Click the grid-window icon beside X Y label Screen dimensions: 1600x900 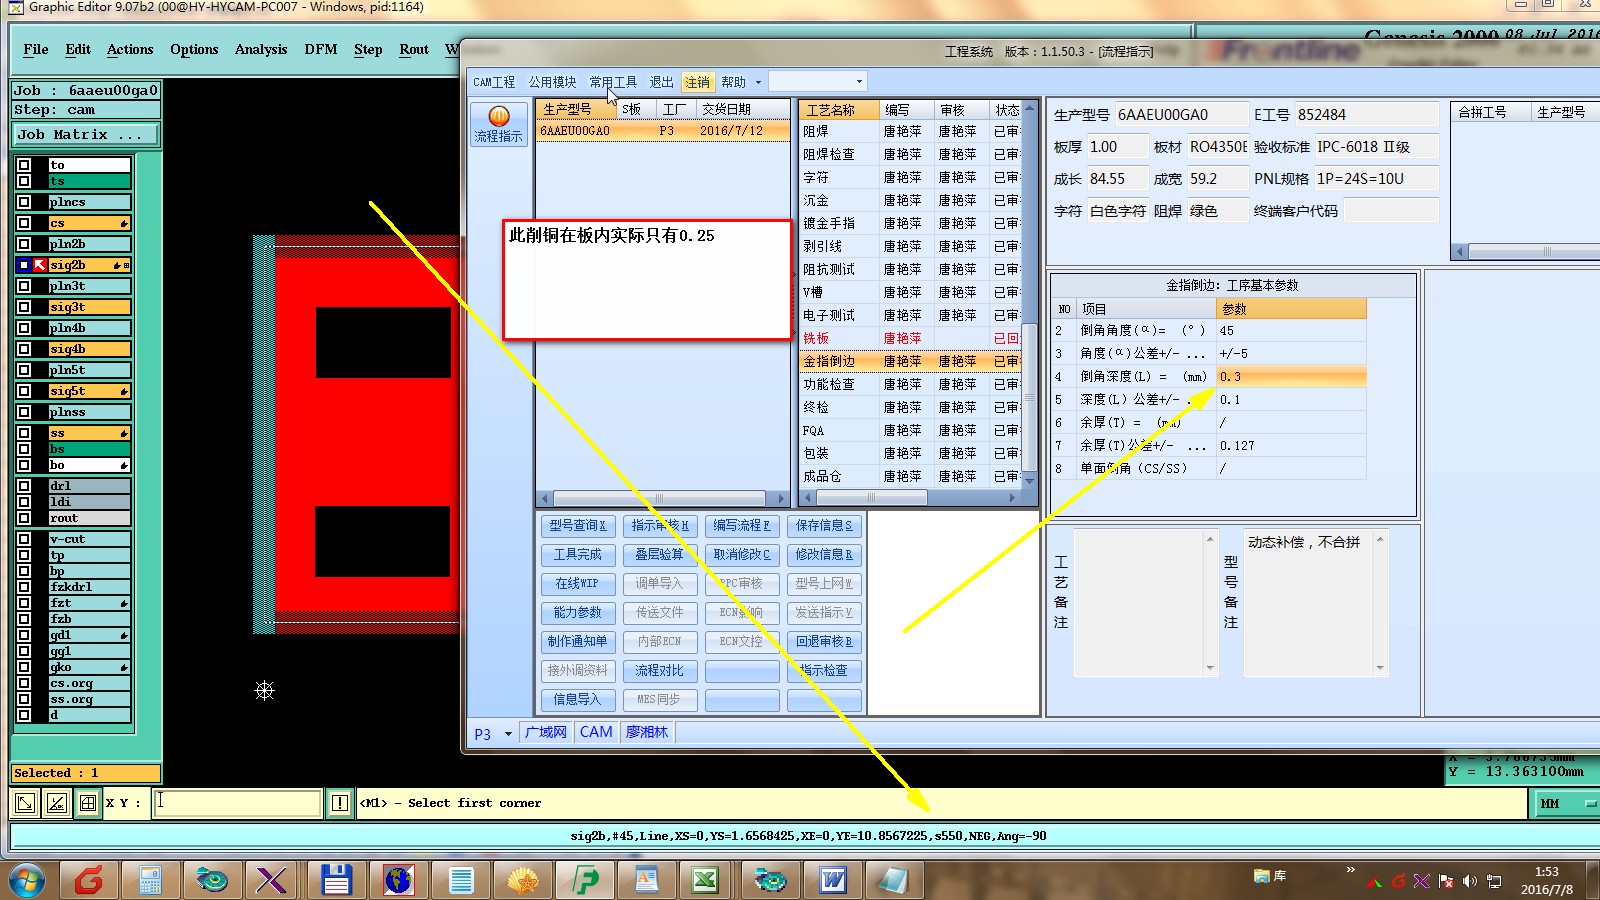(x=88, y=803)
